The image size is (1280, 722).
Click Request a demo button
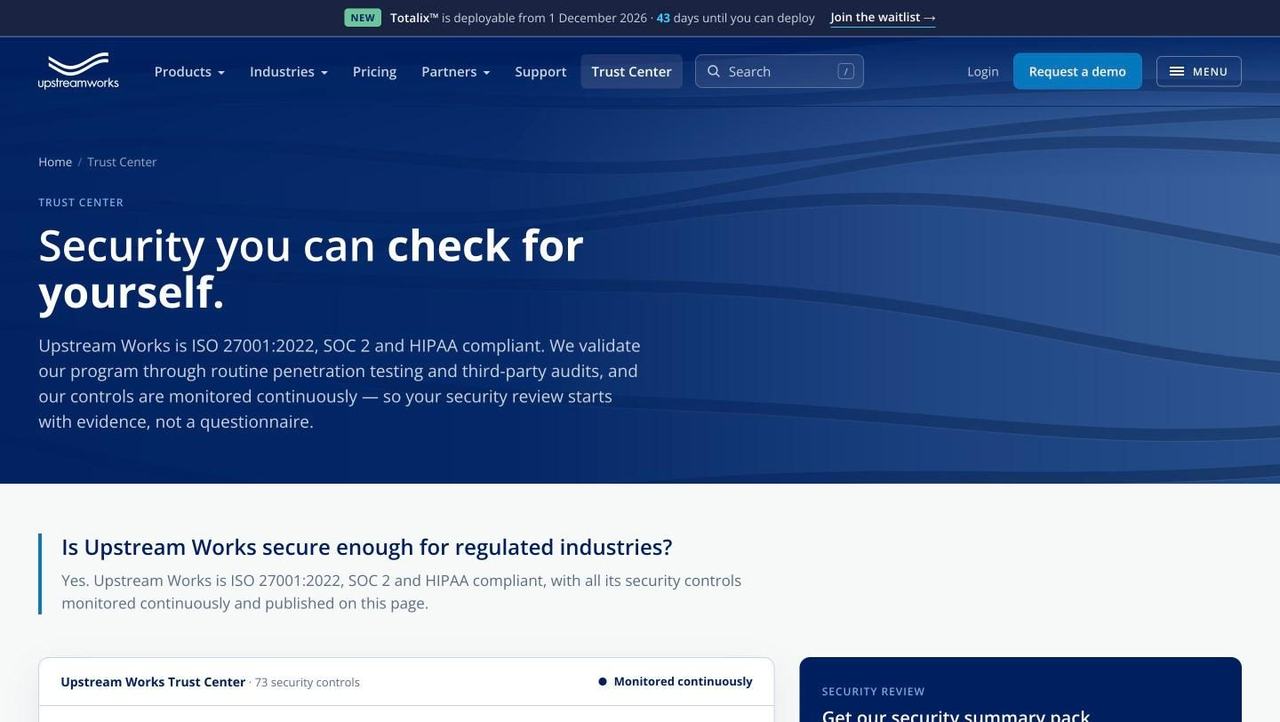point(1078,71)
